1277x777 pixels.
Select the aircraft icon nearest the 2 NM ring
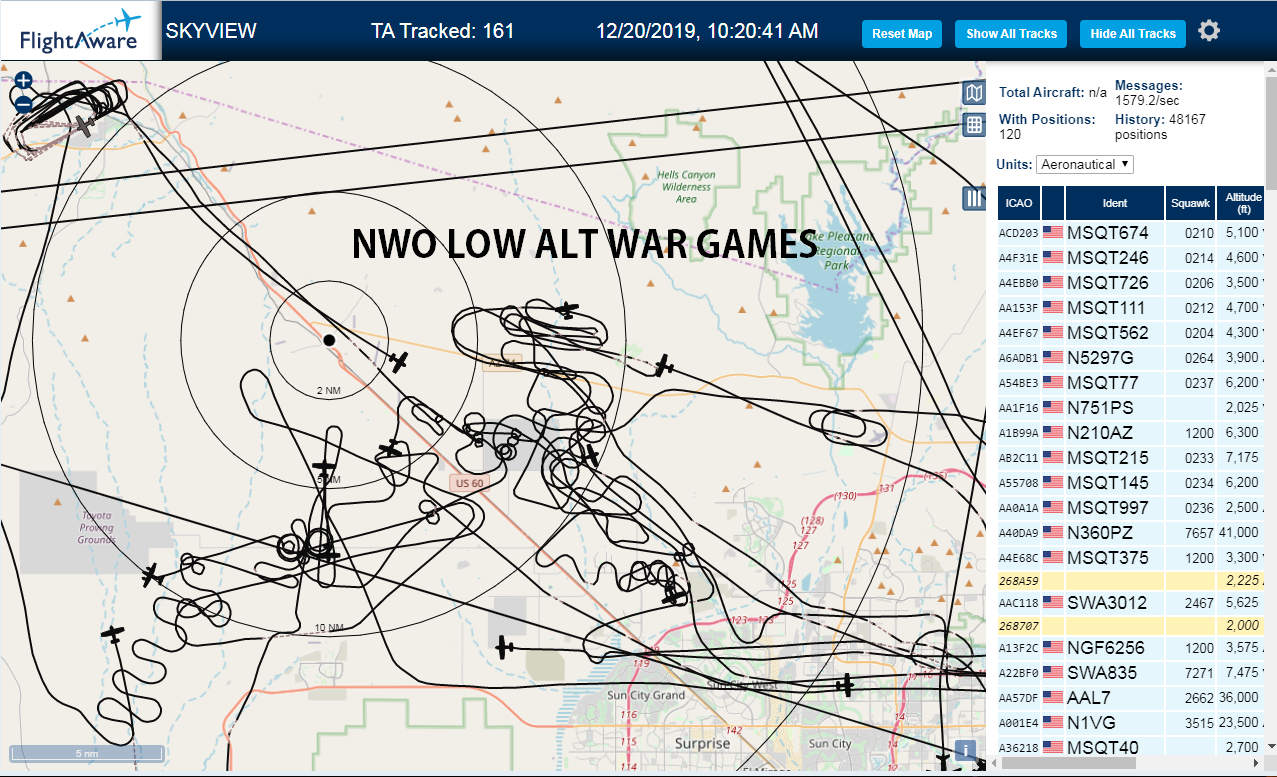399,361
